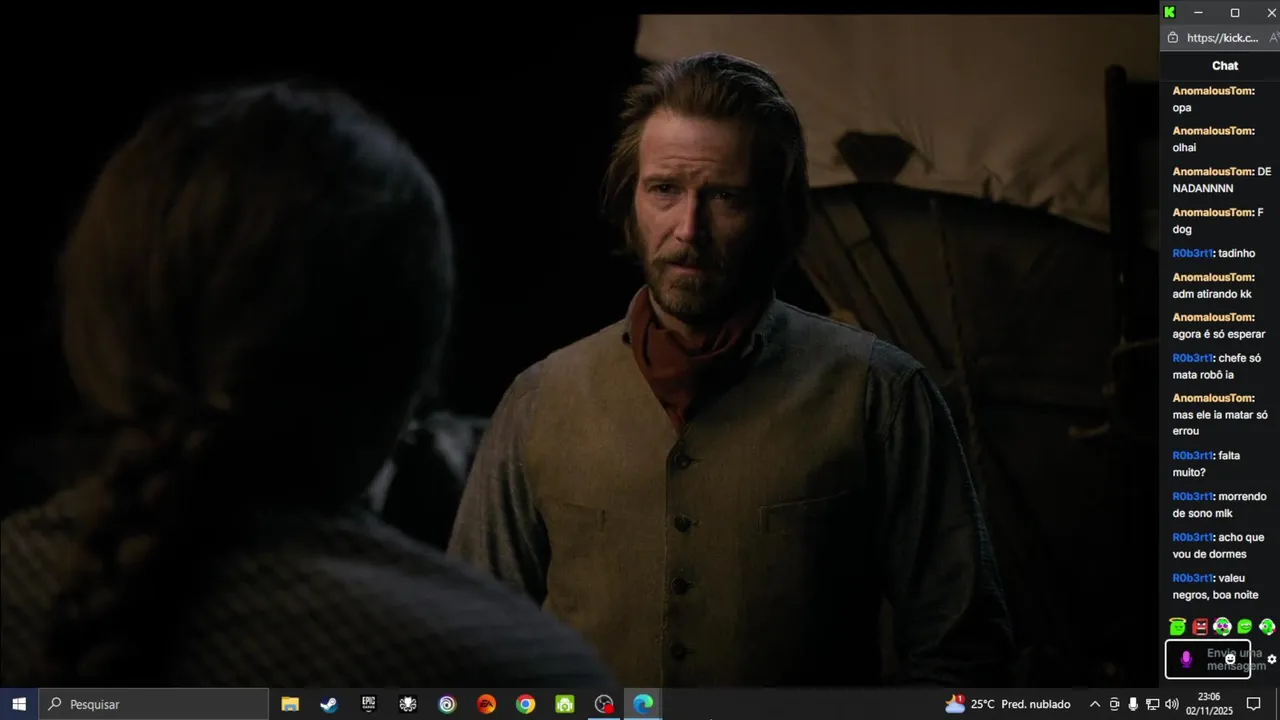
Task: Click username R0b3rt1 on 'falta muito?'
Action: [1192, 455]
